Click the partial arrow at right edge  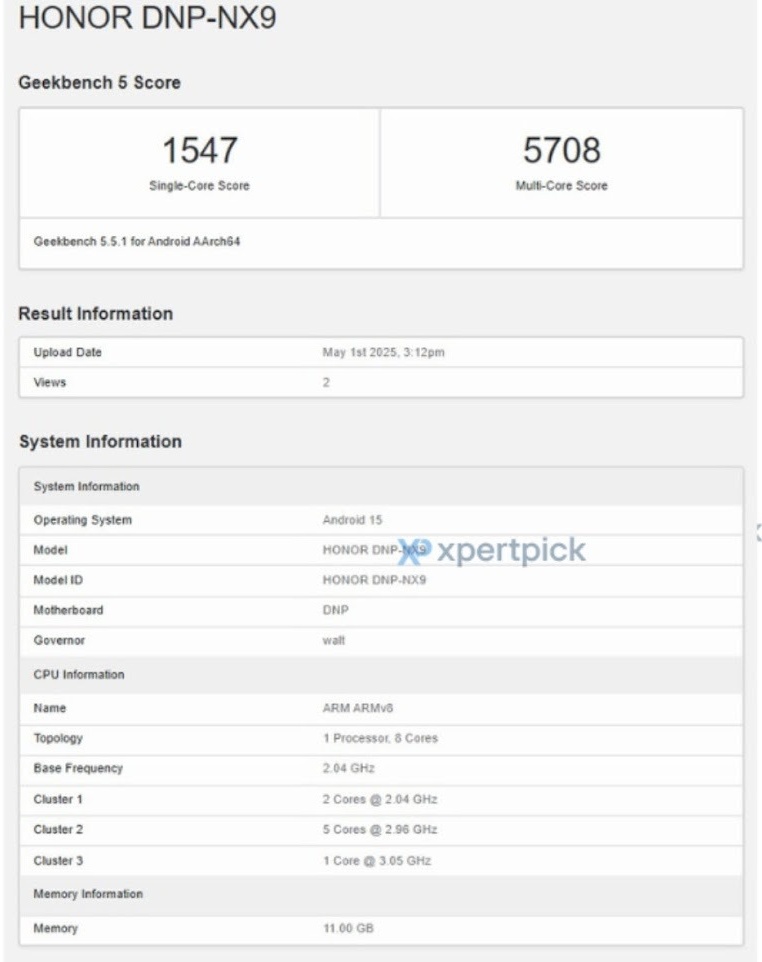click(x=757, y=533)
